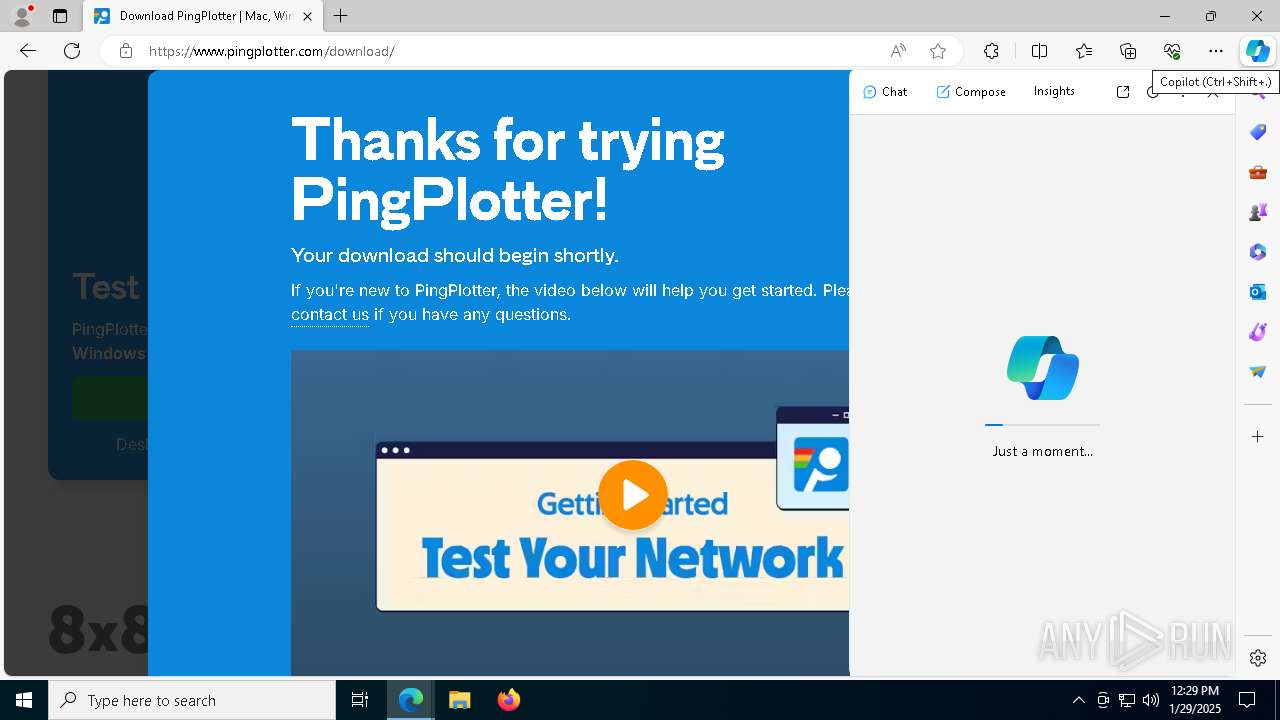Image resolution: width=1280 pixels, height=720 pixels.
Task: Open the Tools briefcase sidebar icon
Action: [x=1258, y=172]
